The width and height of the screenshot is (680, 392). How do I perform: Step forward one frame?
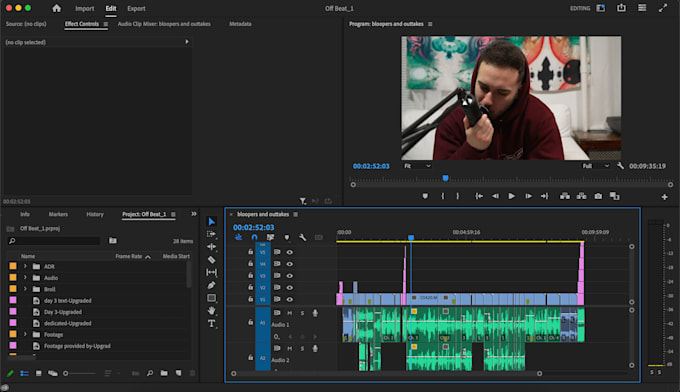pos(528,196)
